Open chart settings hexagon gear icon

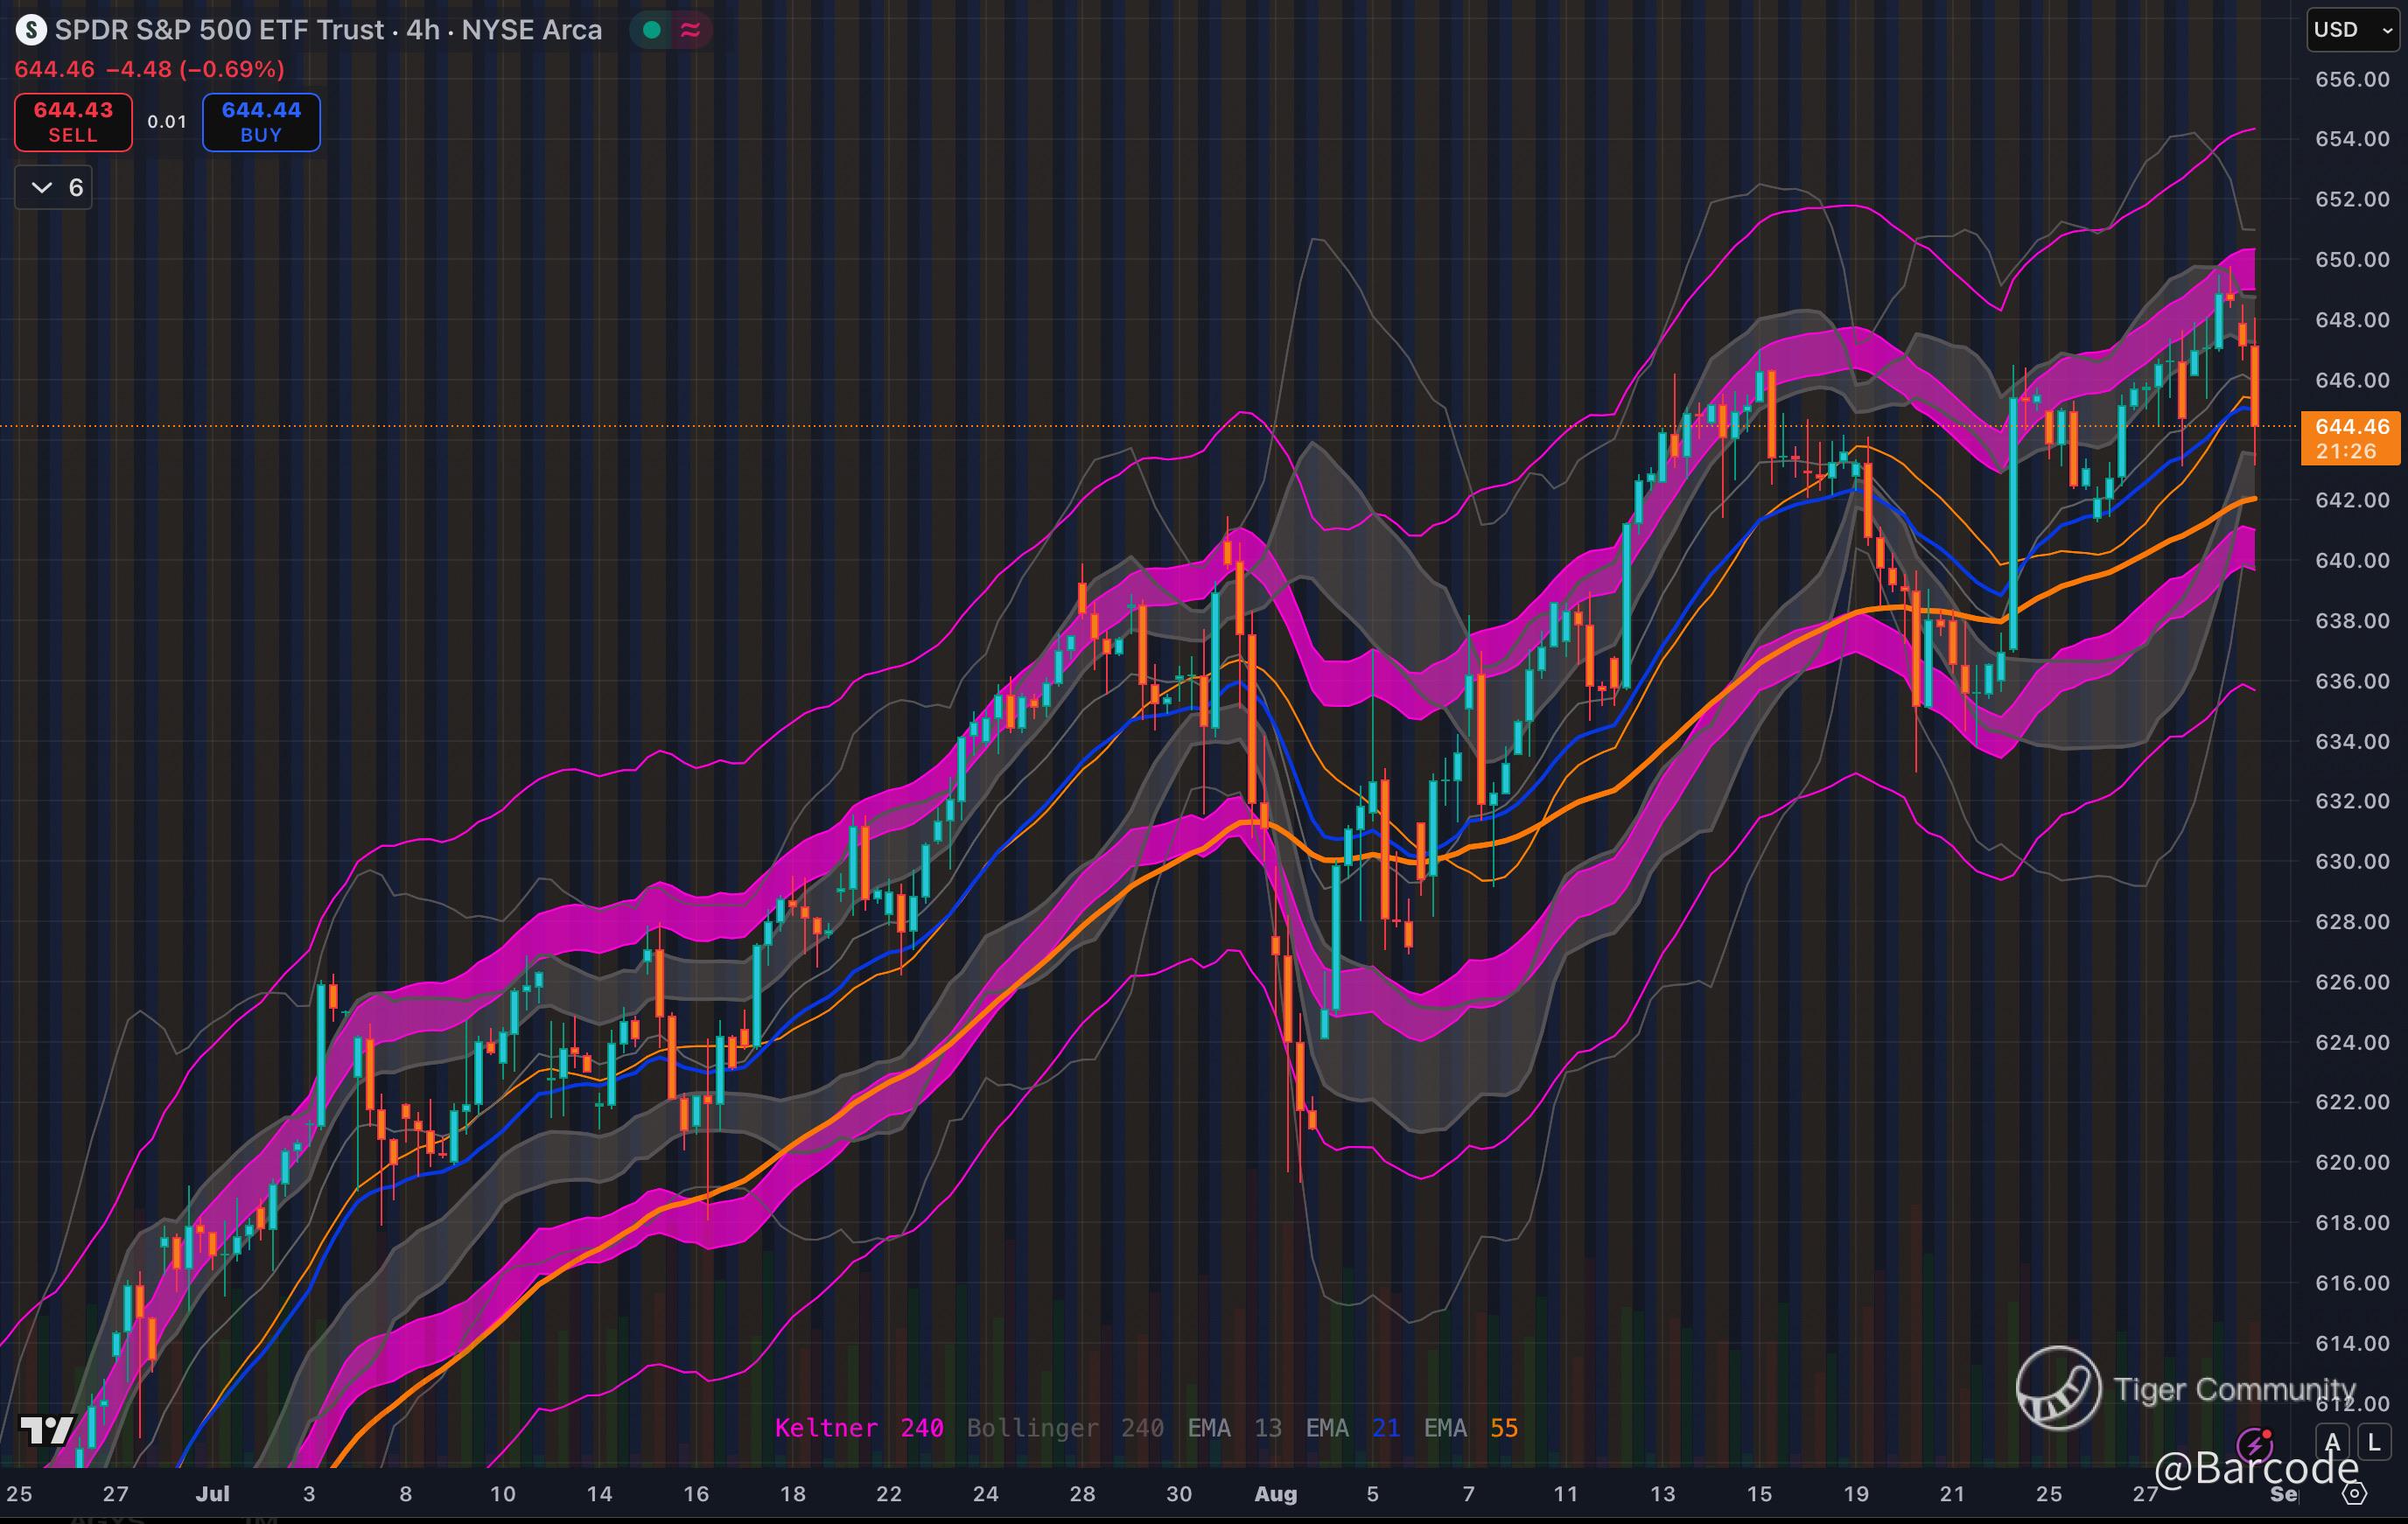click(2354, 1494)
